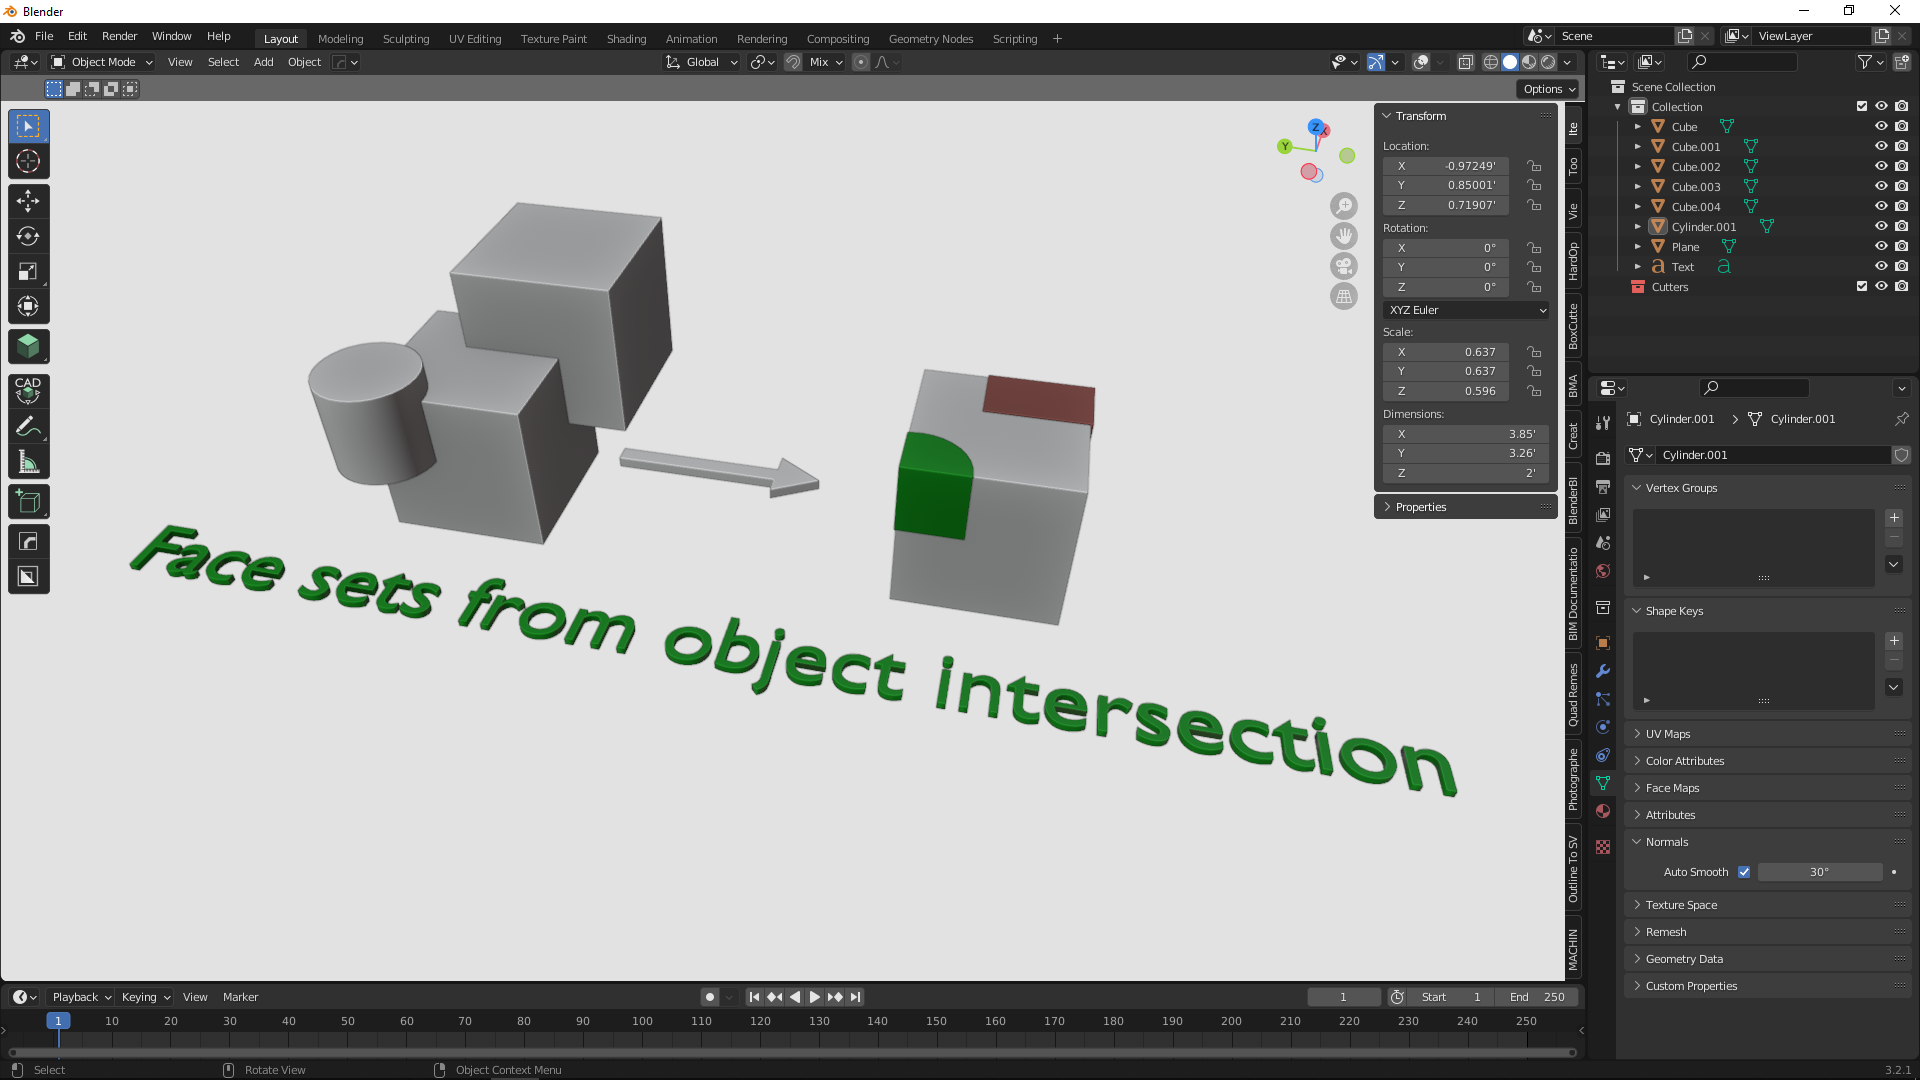Viewport: 1920px width, 1080px height.
Task: Activate the Move tool
Action: pos(28,201)
